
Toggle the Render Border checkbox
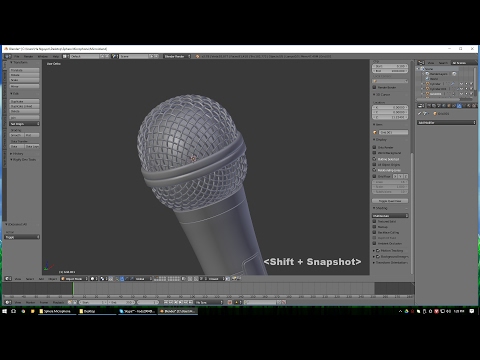[374, 87]
